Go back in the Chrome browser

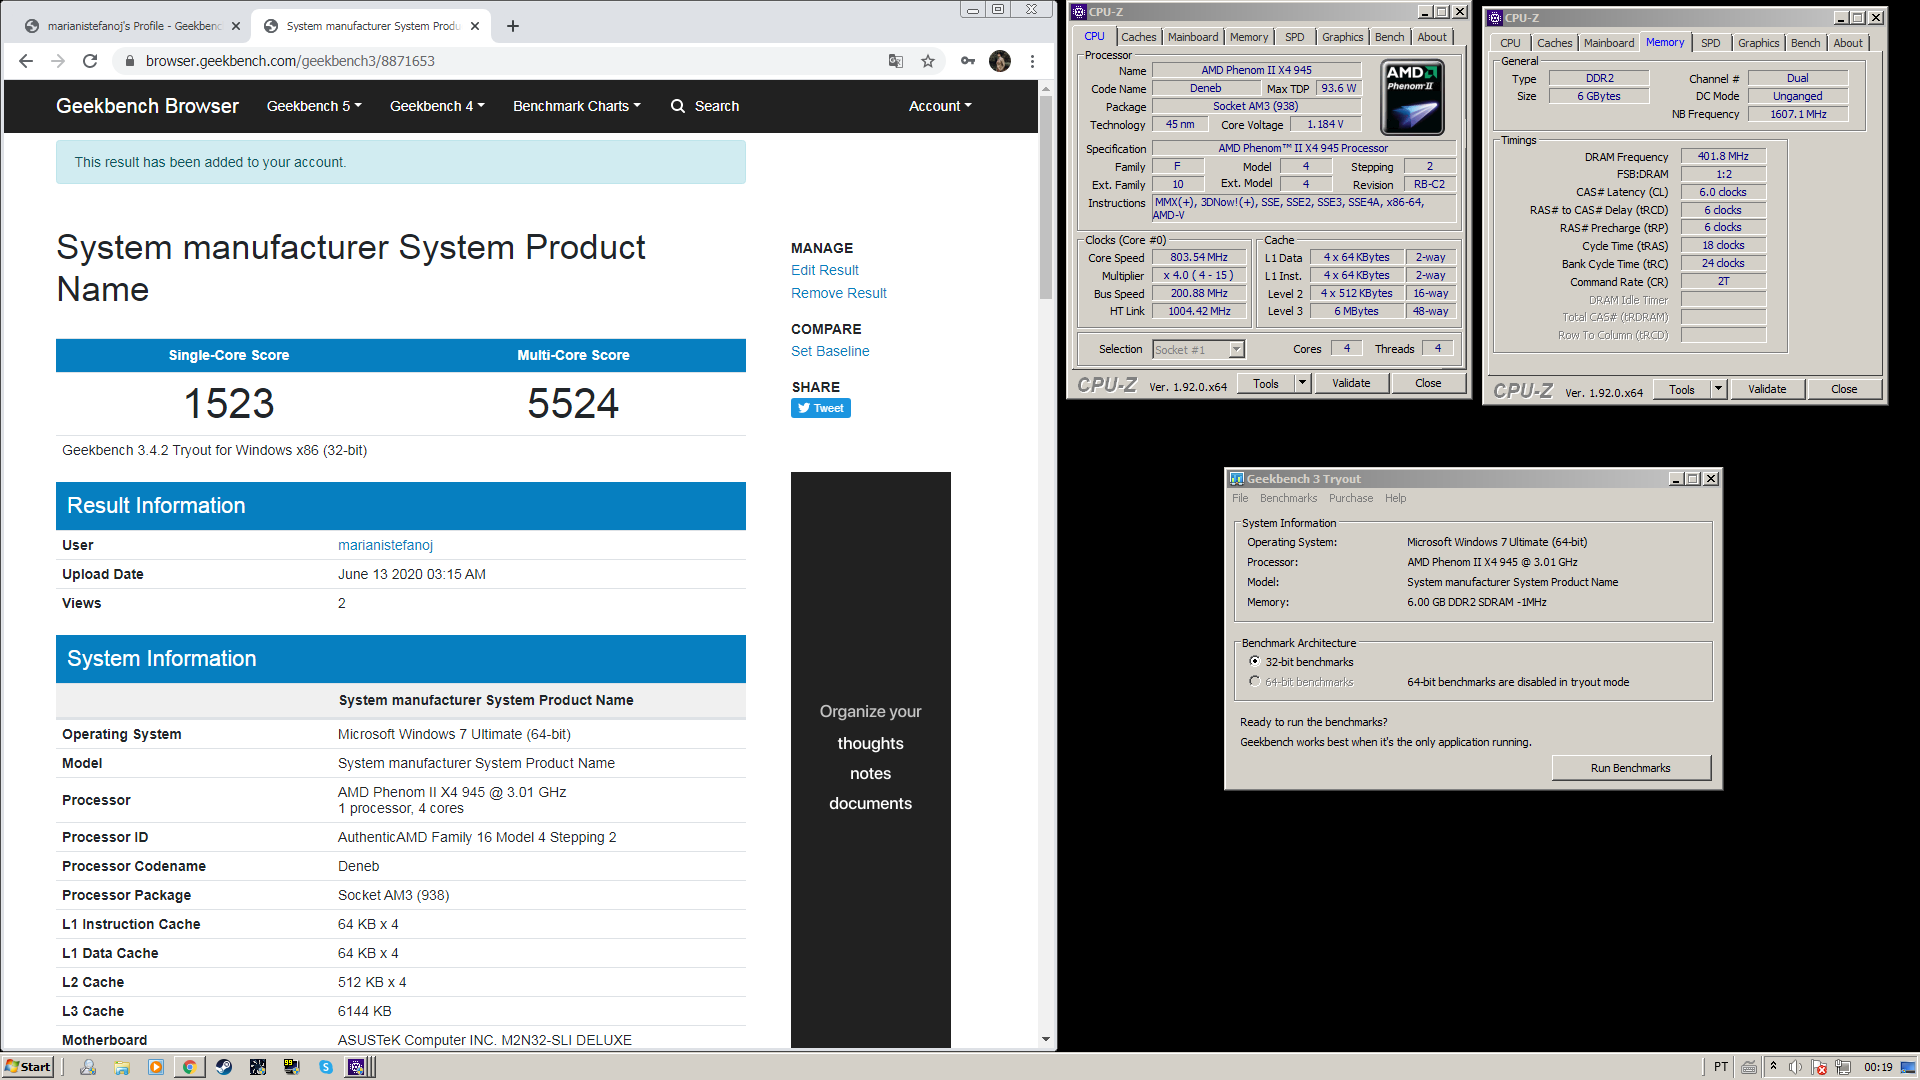coord(26,61)
